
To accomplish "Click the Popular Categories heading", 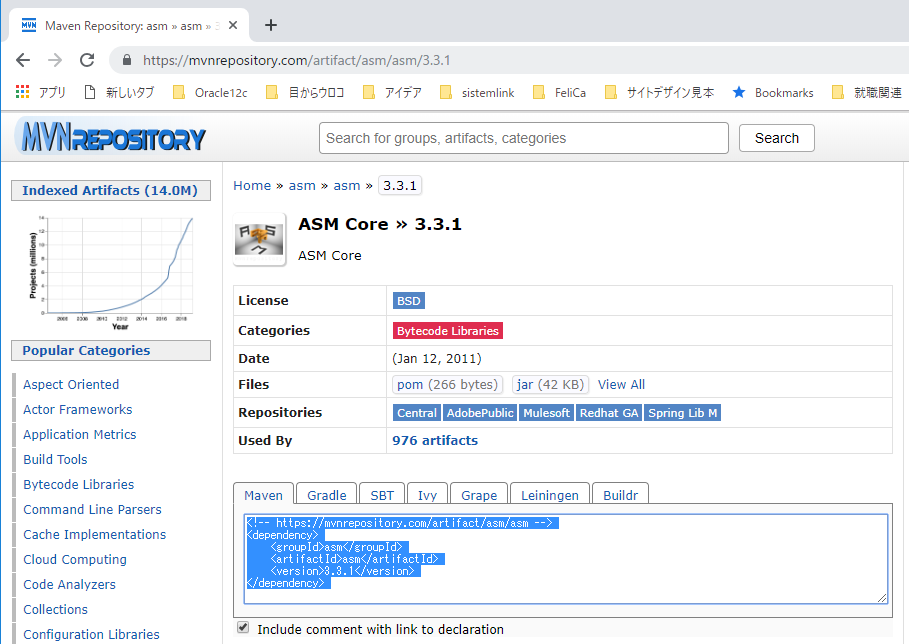I will pos(111,350).
